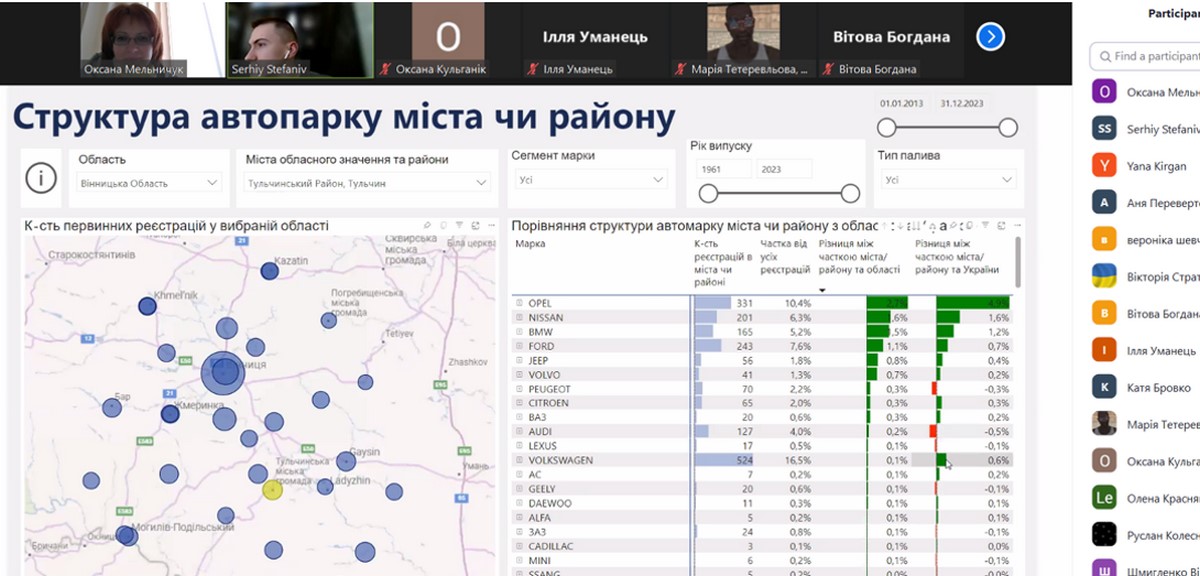Expand the OPEL row in the table

[x=520, y=303]
